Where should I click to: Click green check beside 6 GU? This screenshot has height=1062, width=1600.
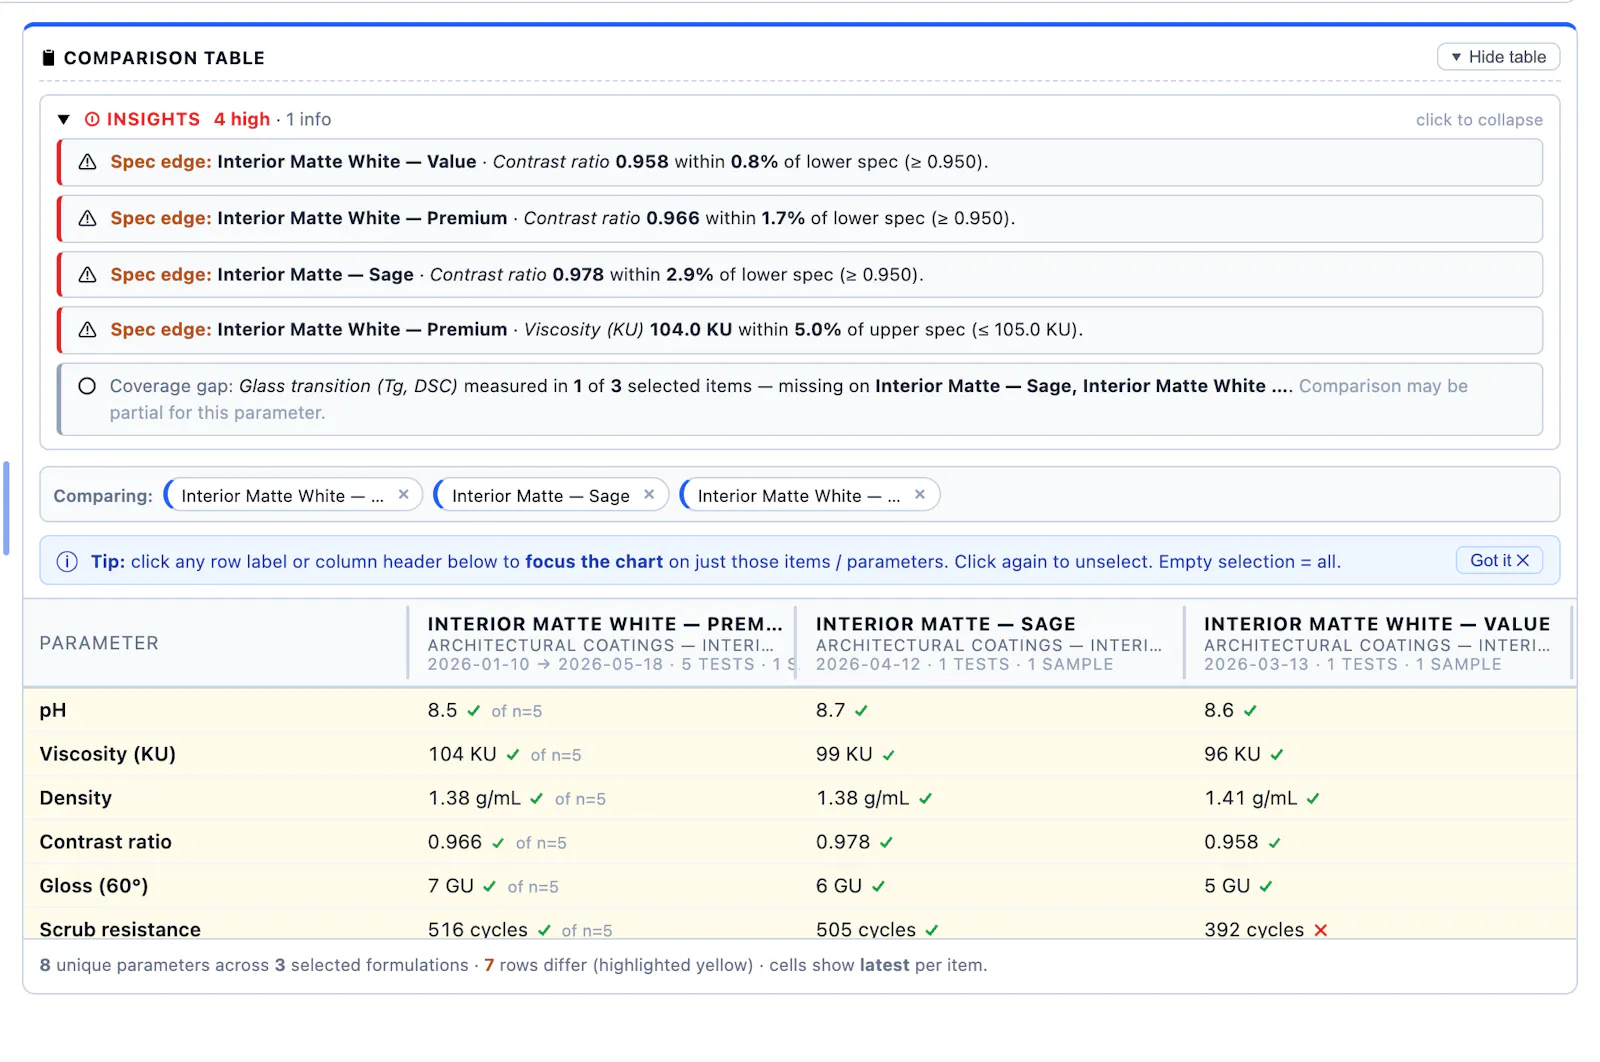tap(879, 887)
